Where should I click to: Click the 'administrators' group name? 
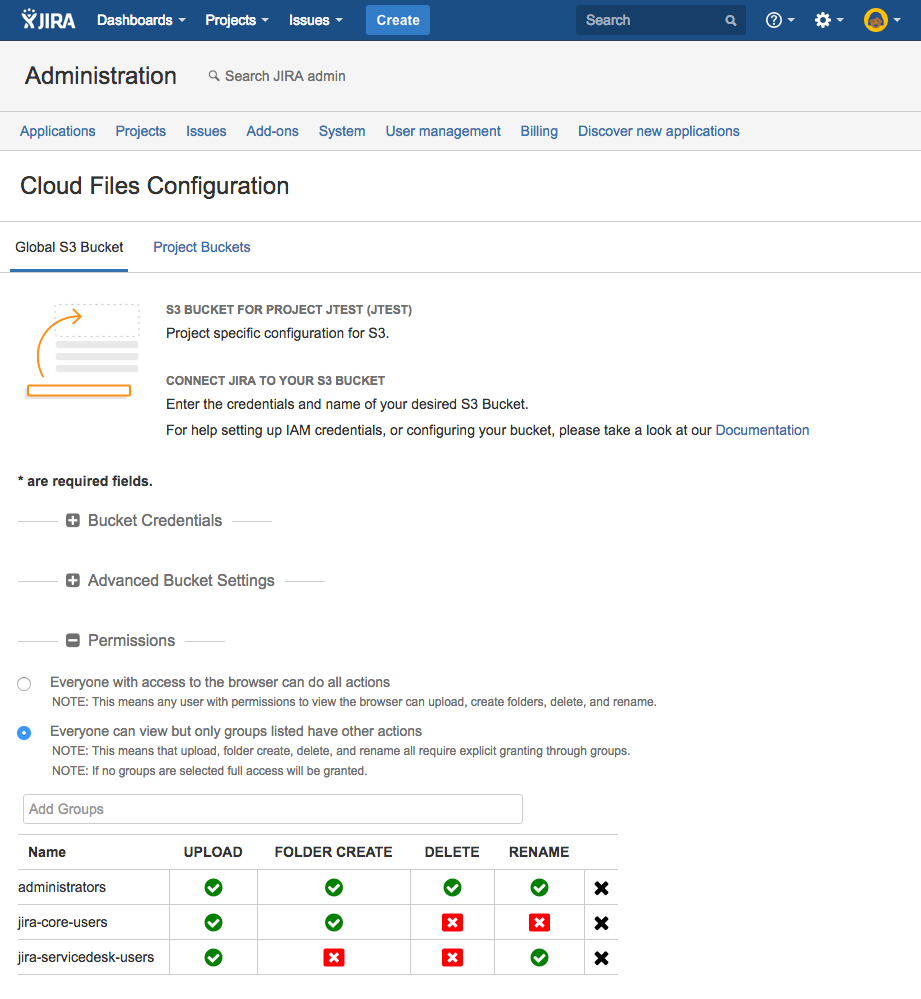(62, 888)
